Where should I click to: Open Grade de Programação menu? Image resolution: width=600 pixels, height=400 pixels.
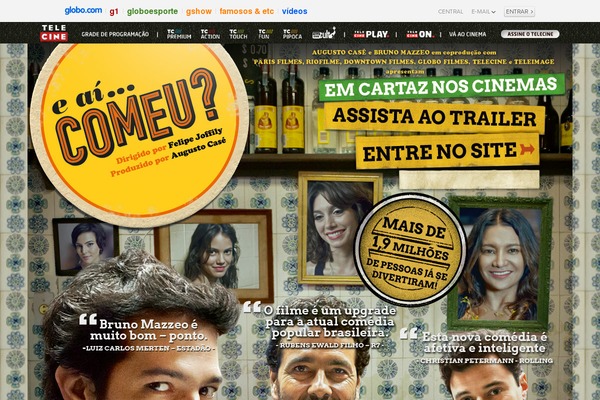coord(115,34)
